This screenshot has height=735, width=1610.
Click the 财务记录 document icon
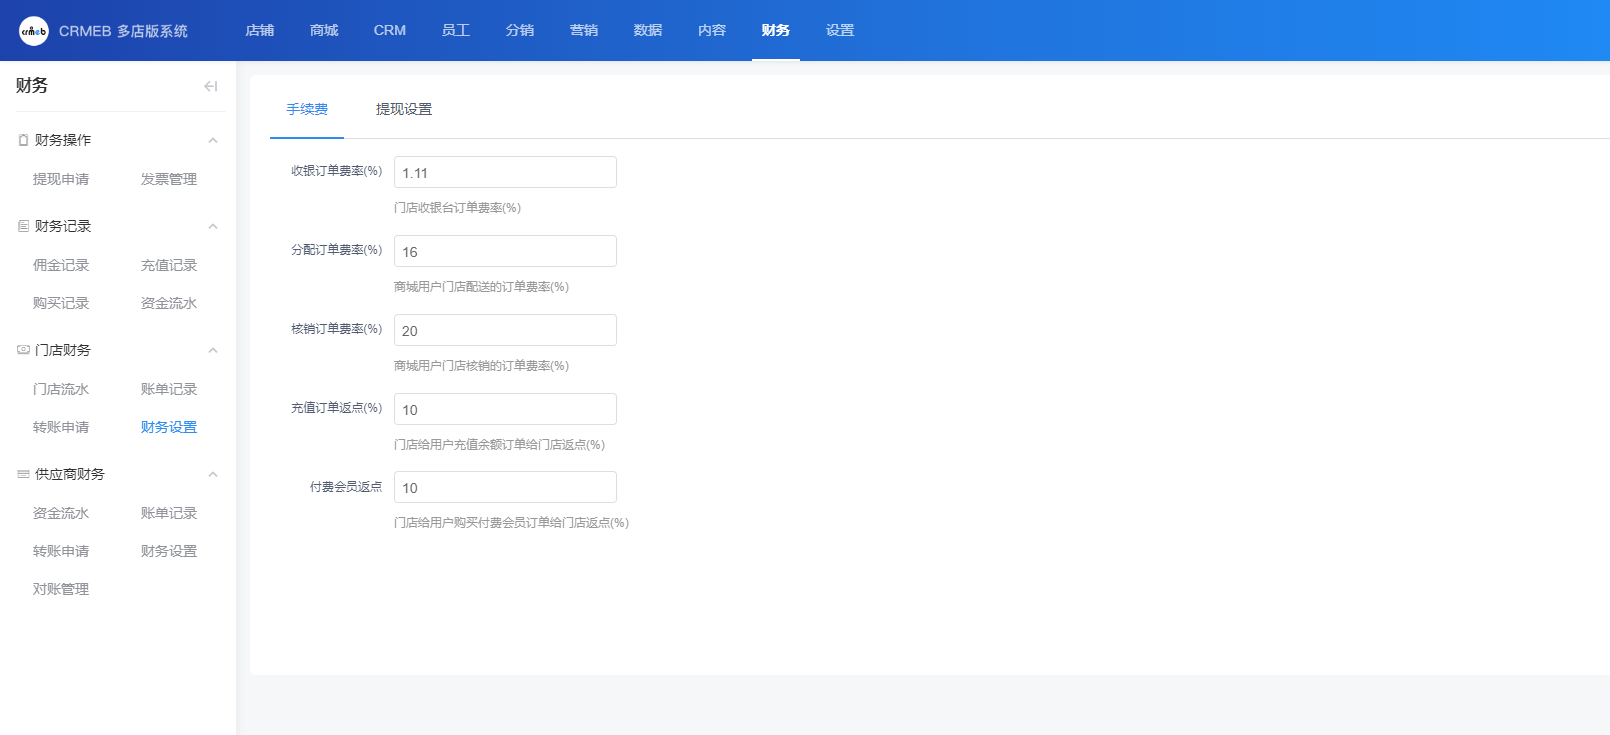23,227
